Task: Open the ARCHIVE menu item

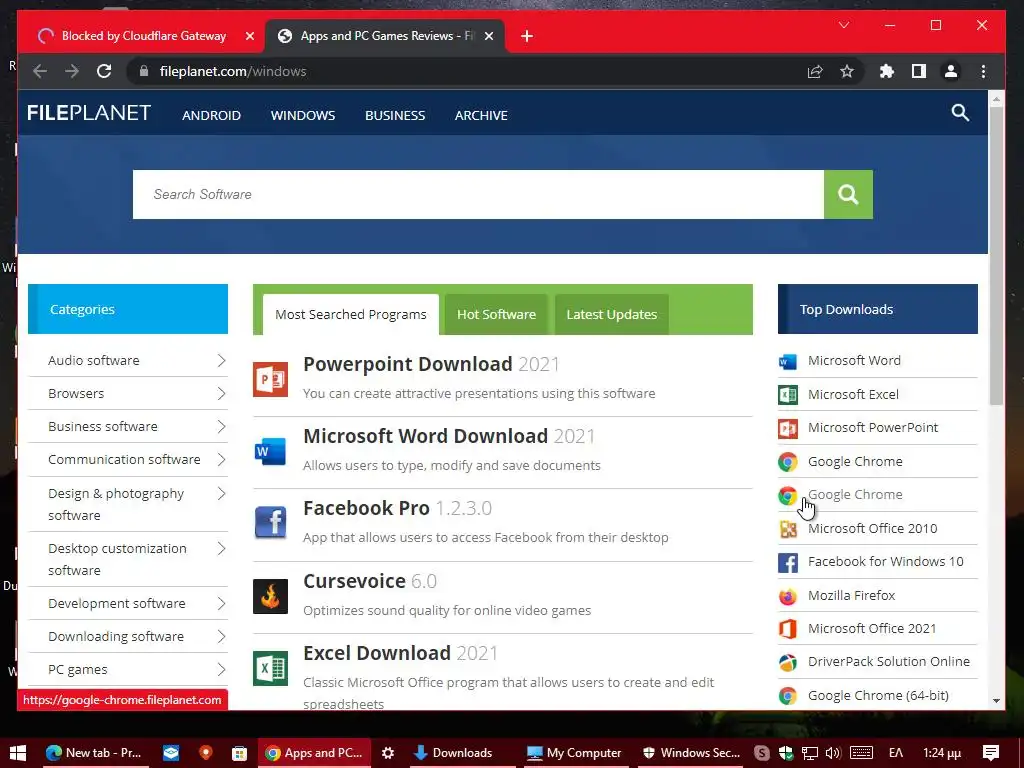Action: [x=481, y=116]
